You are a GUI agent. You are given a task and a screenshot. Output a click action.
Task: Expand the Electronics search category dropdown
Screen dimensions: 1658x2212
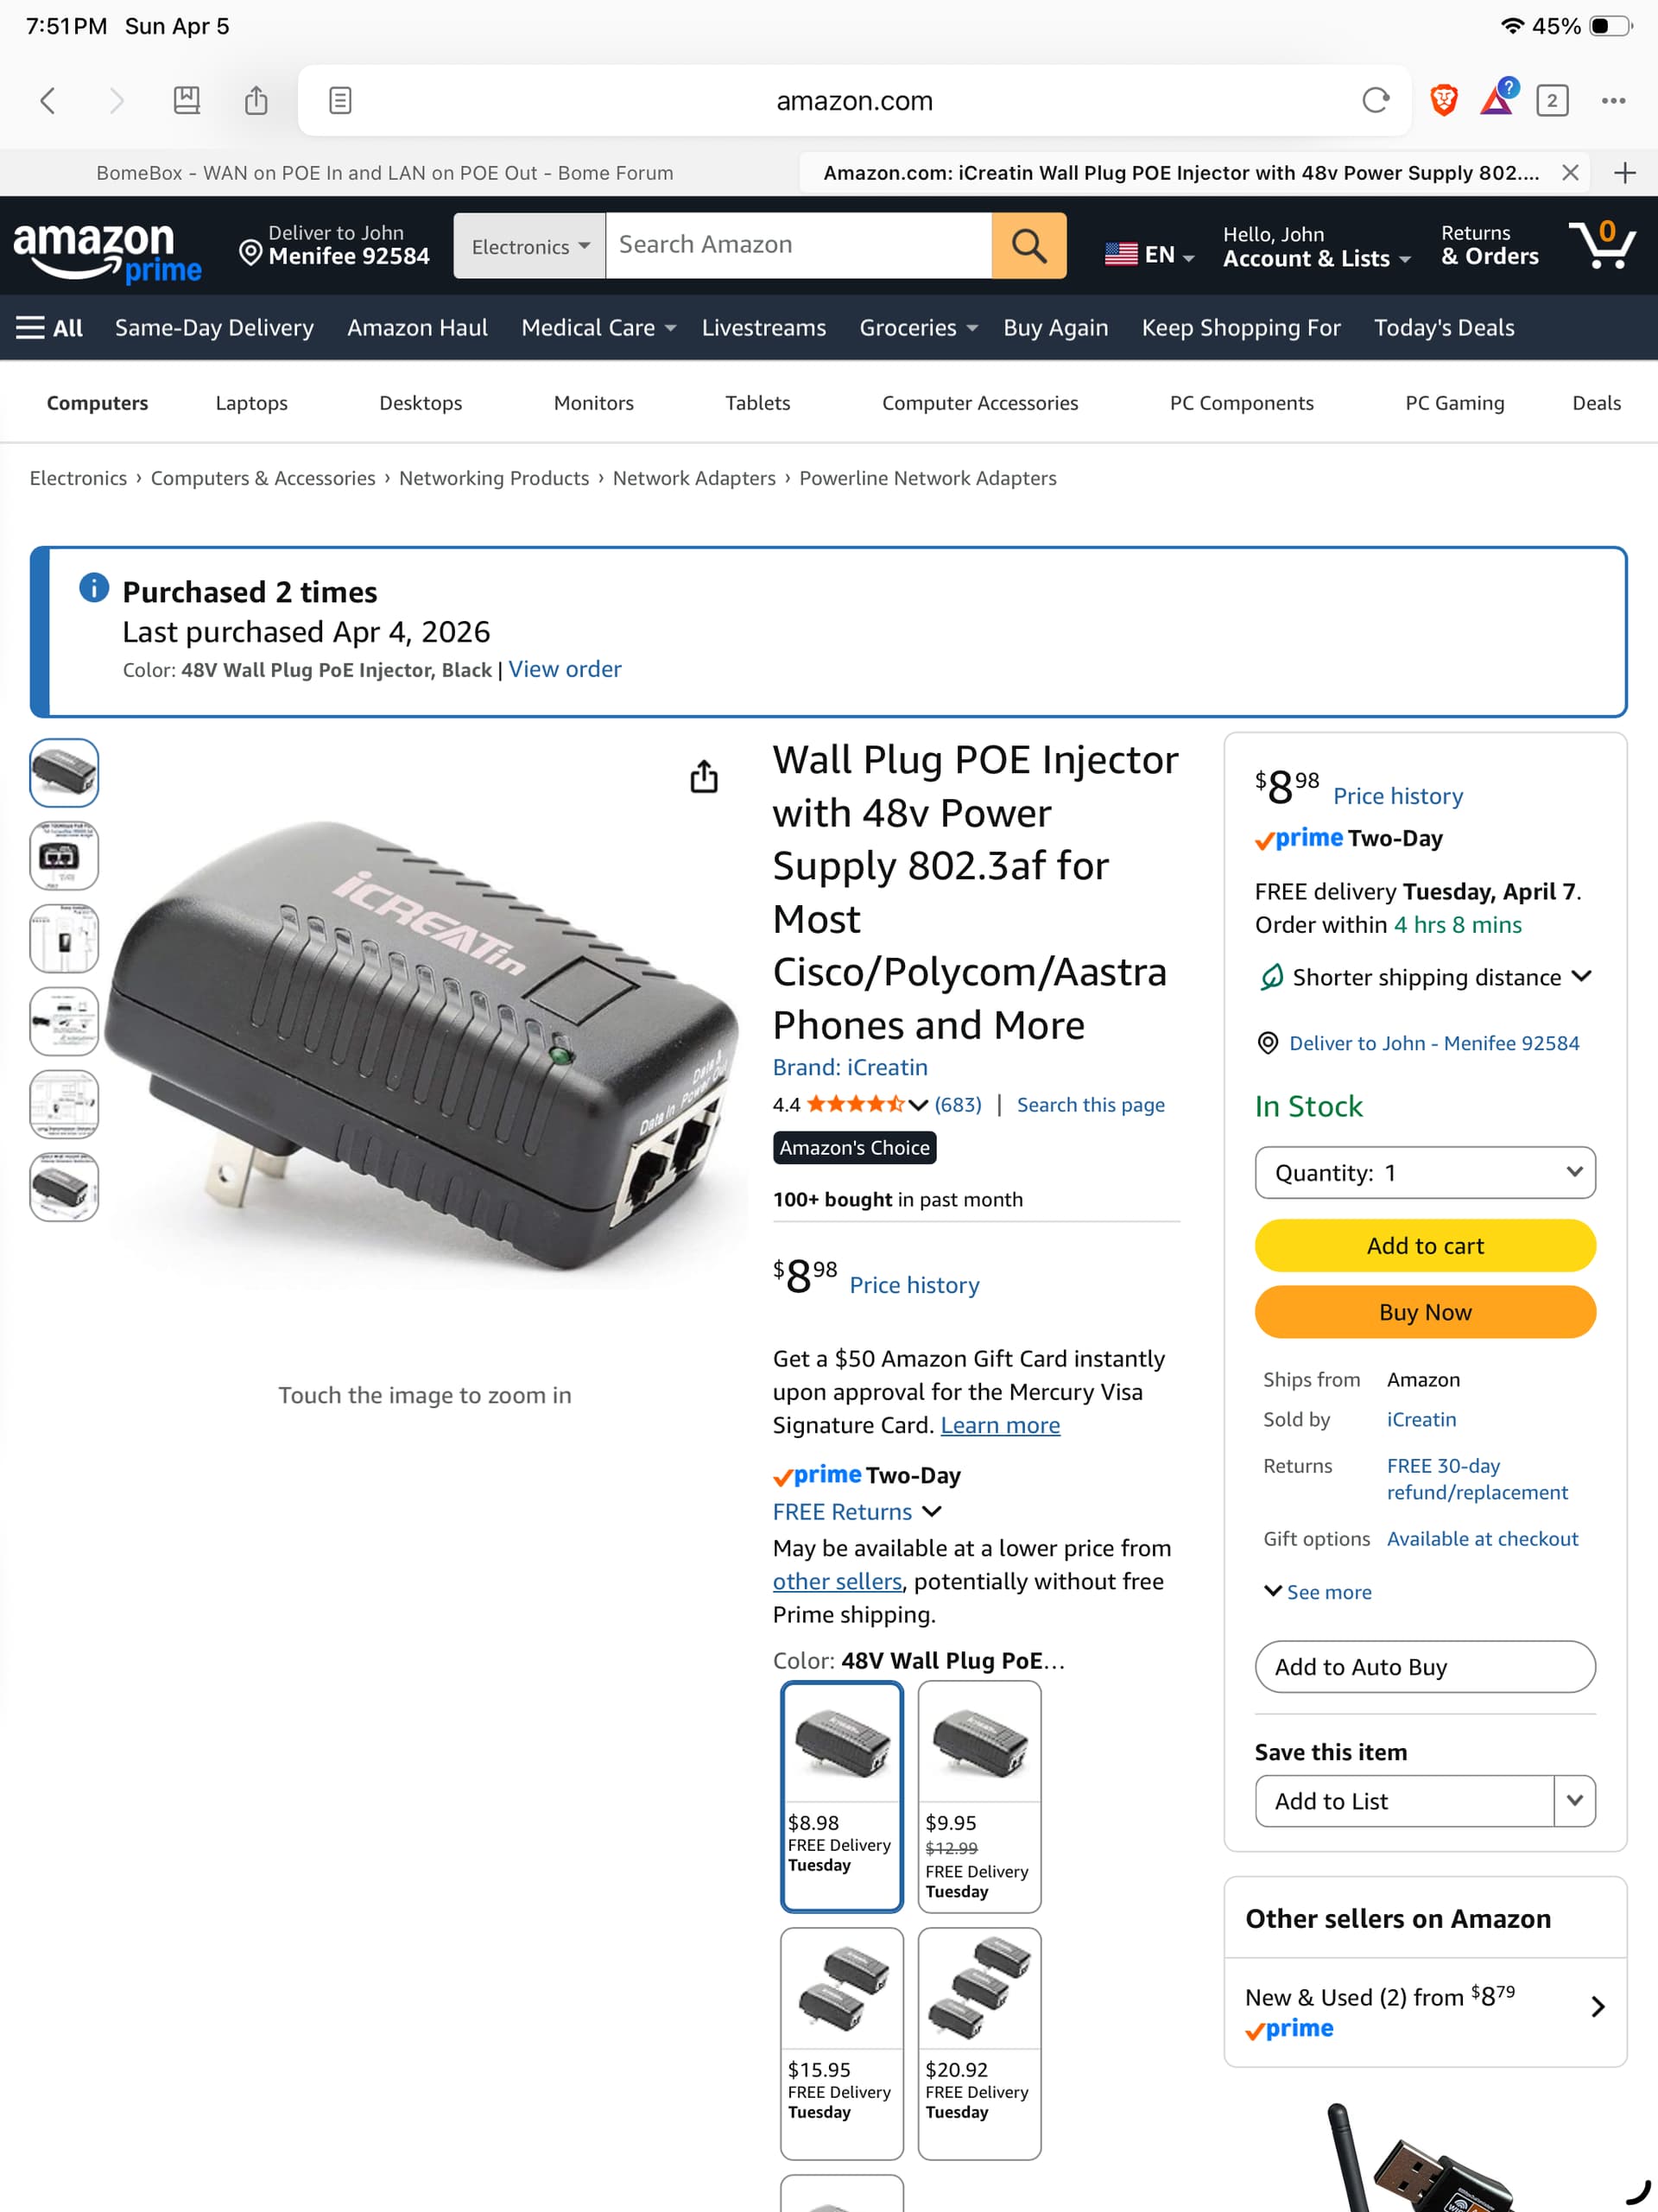[x=529, y=246]
